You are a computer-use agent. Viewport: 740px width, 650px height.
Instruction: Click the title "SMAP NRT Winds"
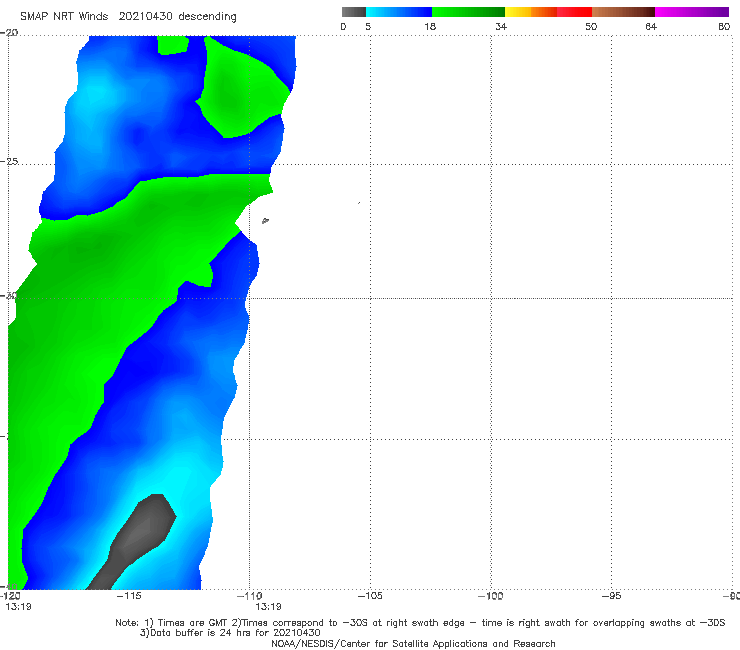pos(64,17)
